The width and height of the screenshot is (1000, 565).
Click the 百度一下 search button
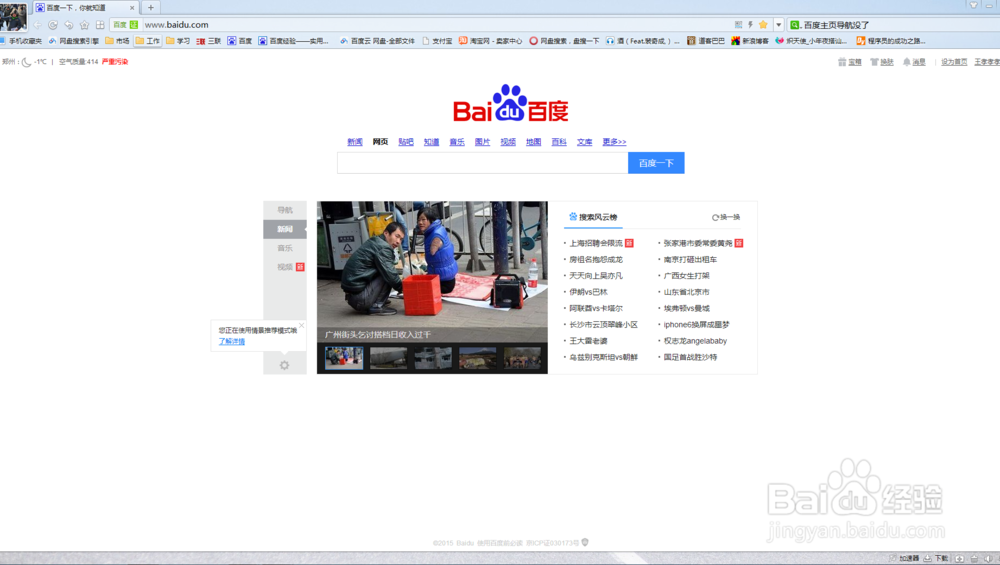[x=656, y=163]
